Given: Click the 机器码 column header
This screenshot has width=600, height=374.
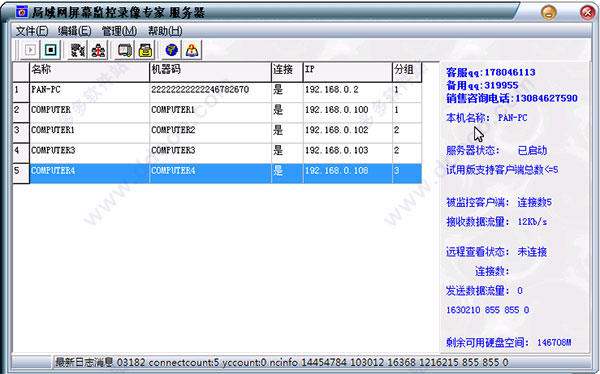Looking at the screenshot, I should (x=210, y=72).
